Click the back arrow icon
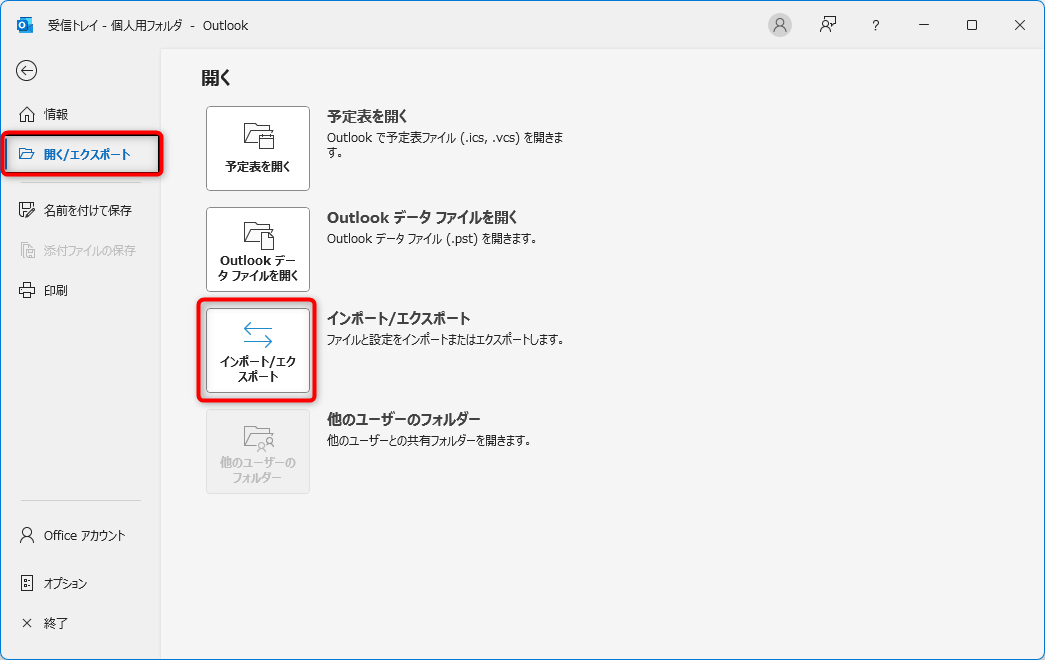The height and width of the screenshot is (660, 1045). tap(27, 70)
